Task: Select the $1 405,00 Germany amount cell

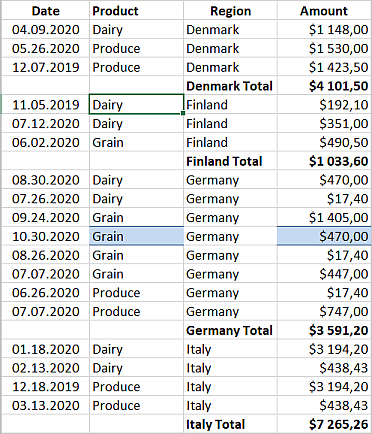Action: tap(324, 218)
